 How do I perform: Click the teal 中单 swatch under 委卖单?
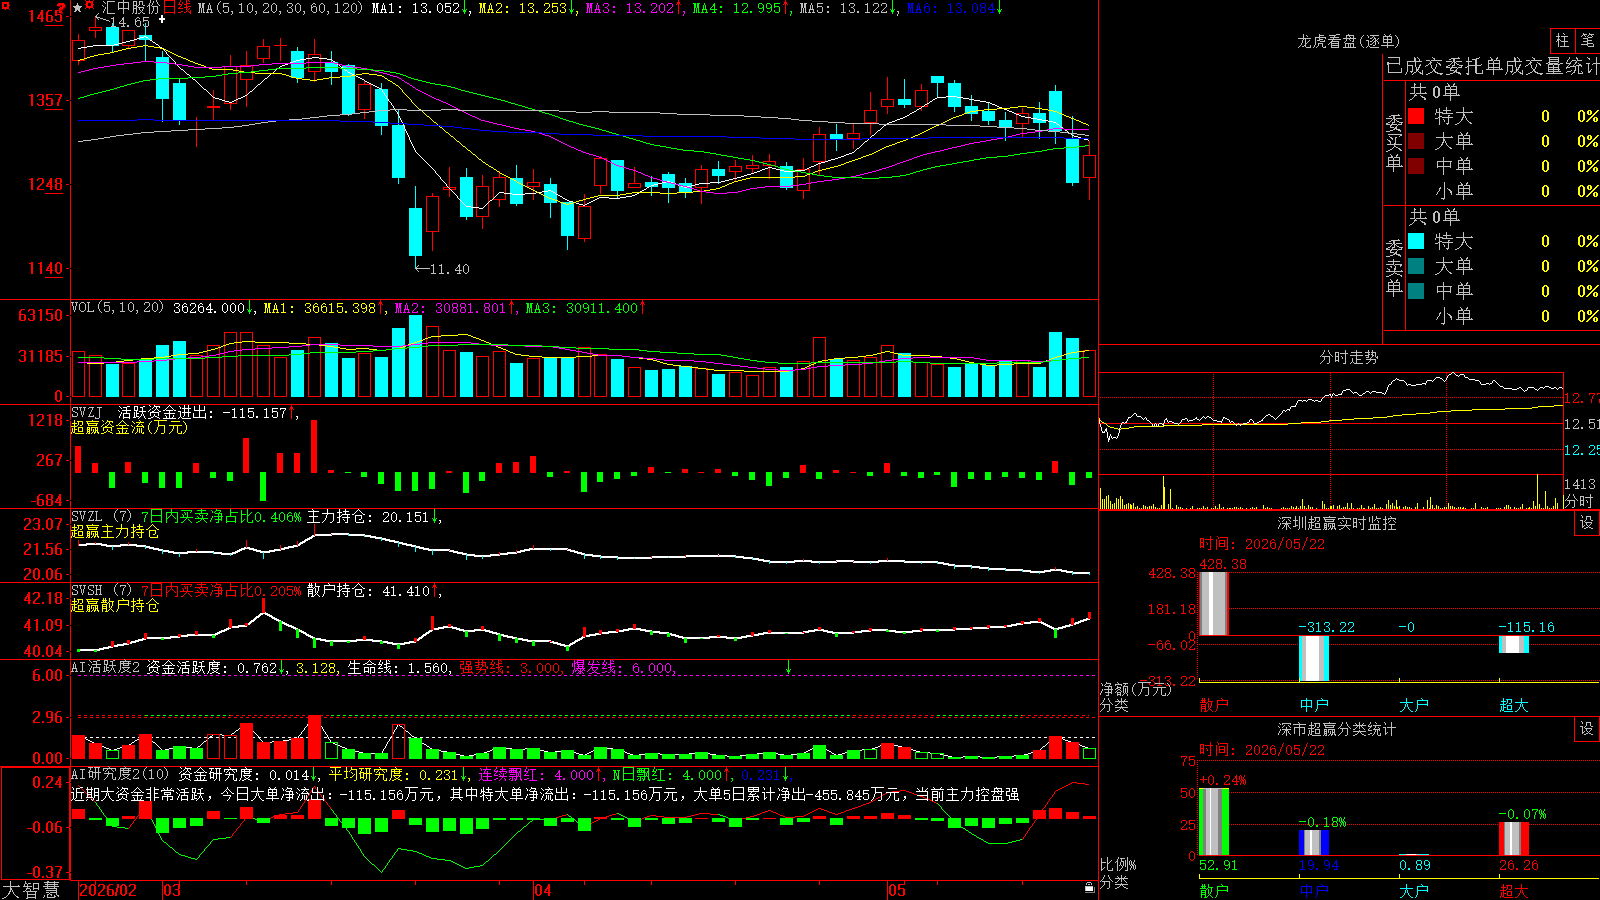point(1416,291)
